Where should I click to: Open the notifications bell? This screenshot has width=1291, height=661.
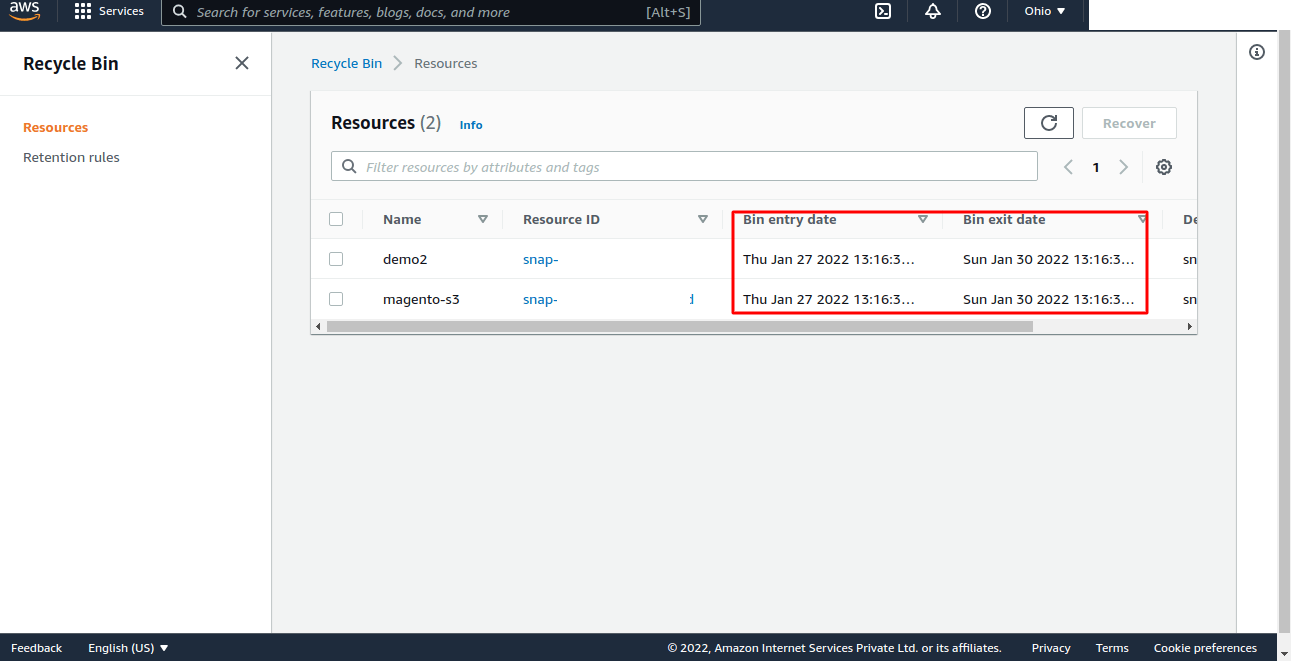(932, 12)
